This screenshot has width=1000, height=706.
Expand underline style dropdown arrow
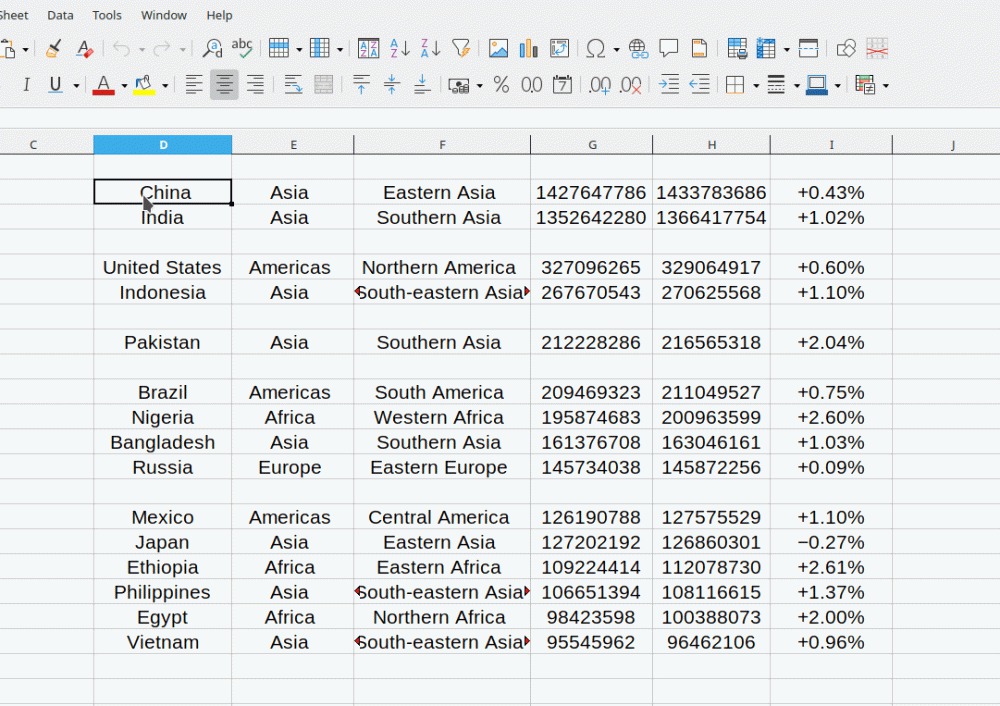pos(76,85)
